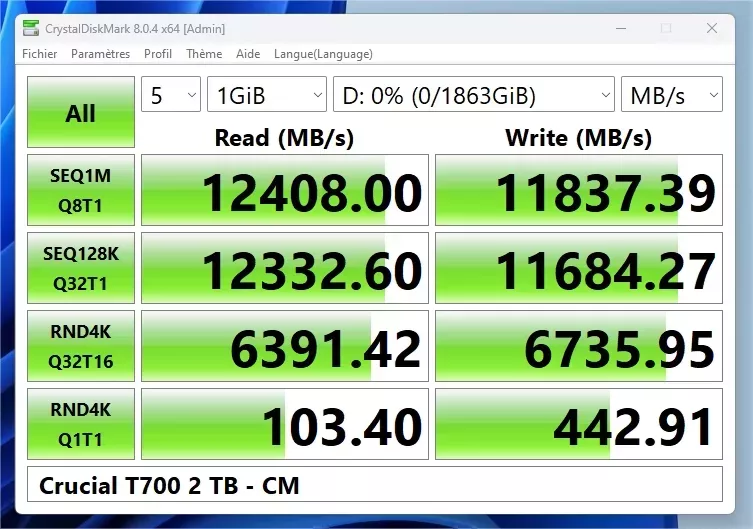Click the Crucial T700 2 TB comment field
This screenshot has width=753, height=529.
tap(375, 484)
